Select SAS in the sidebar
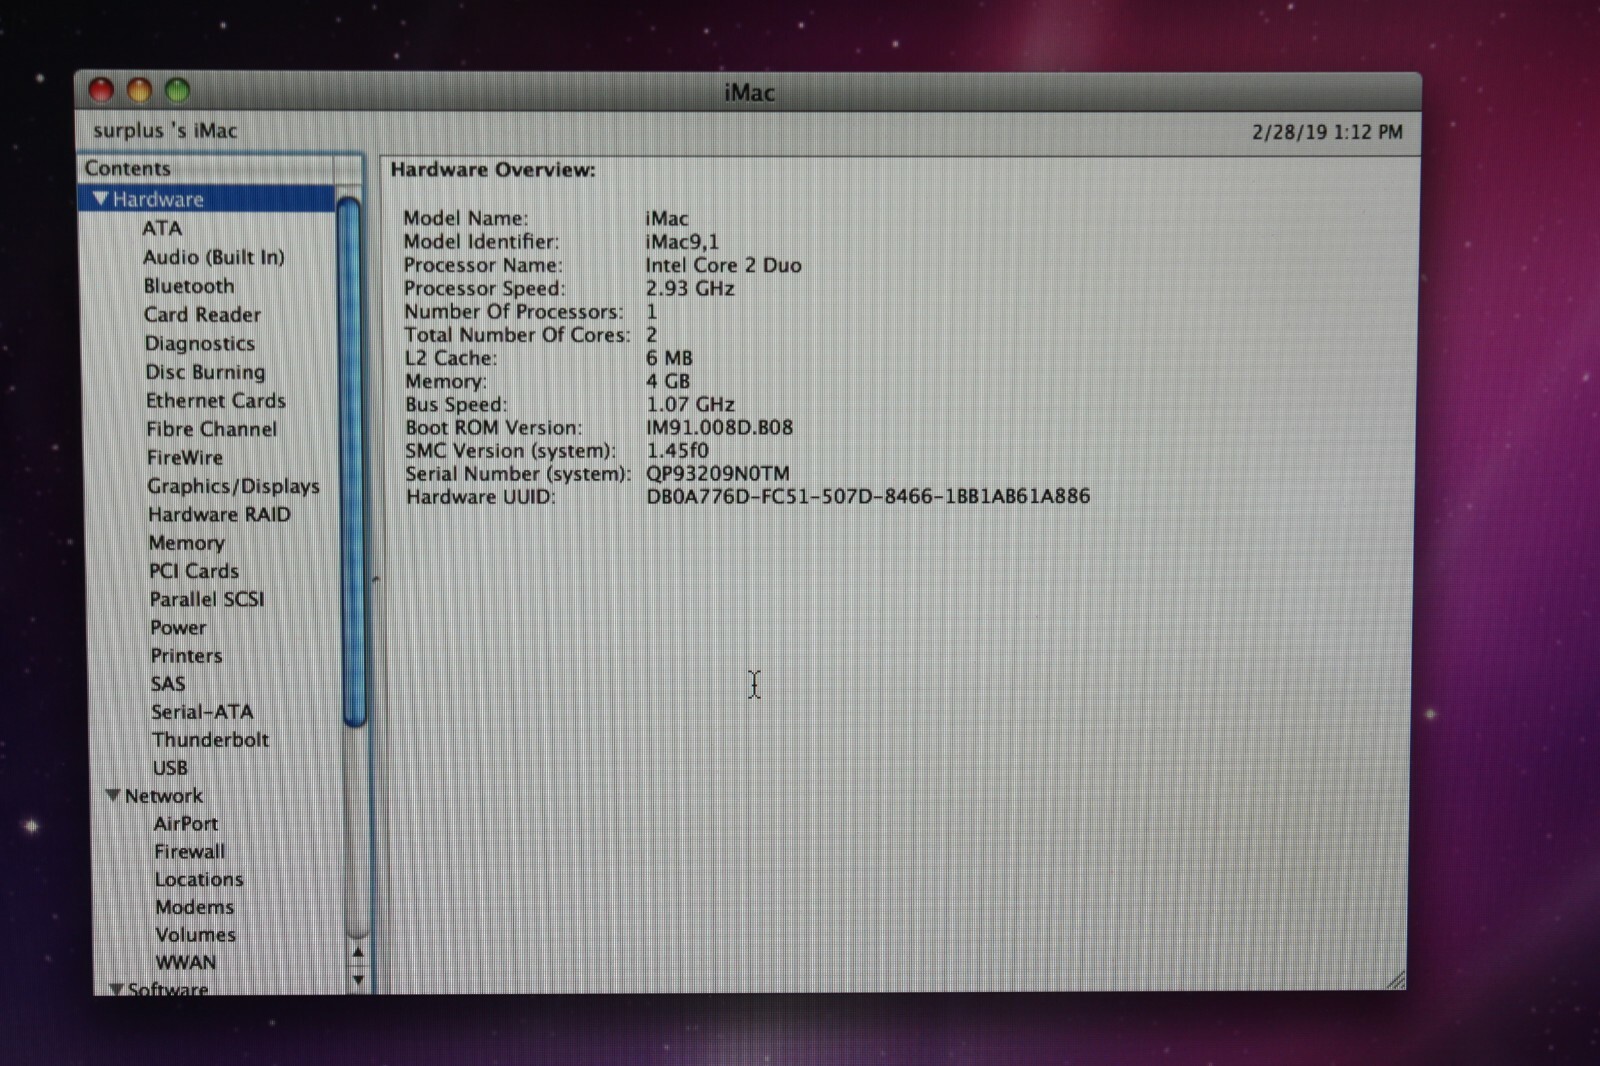 tap(168, 683)
